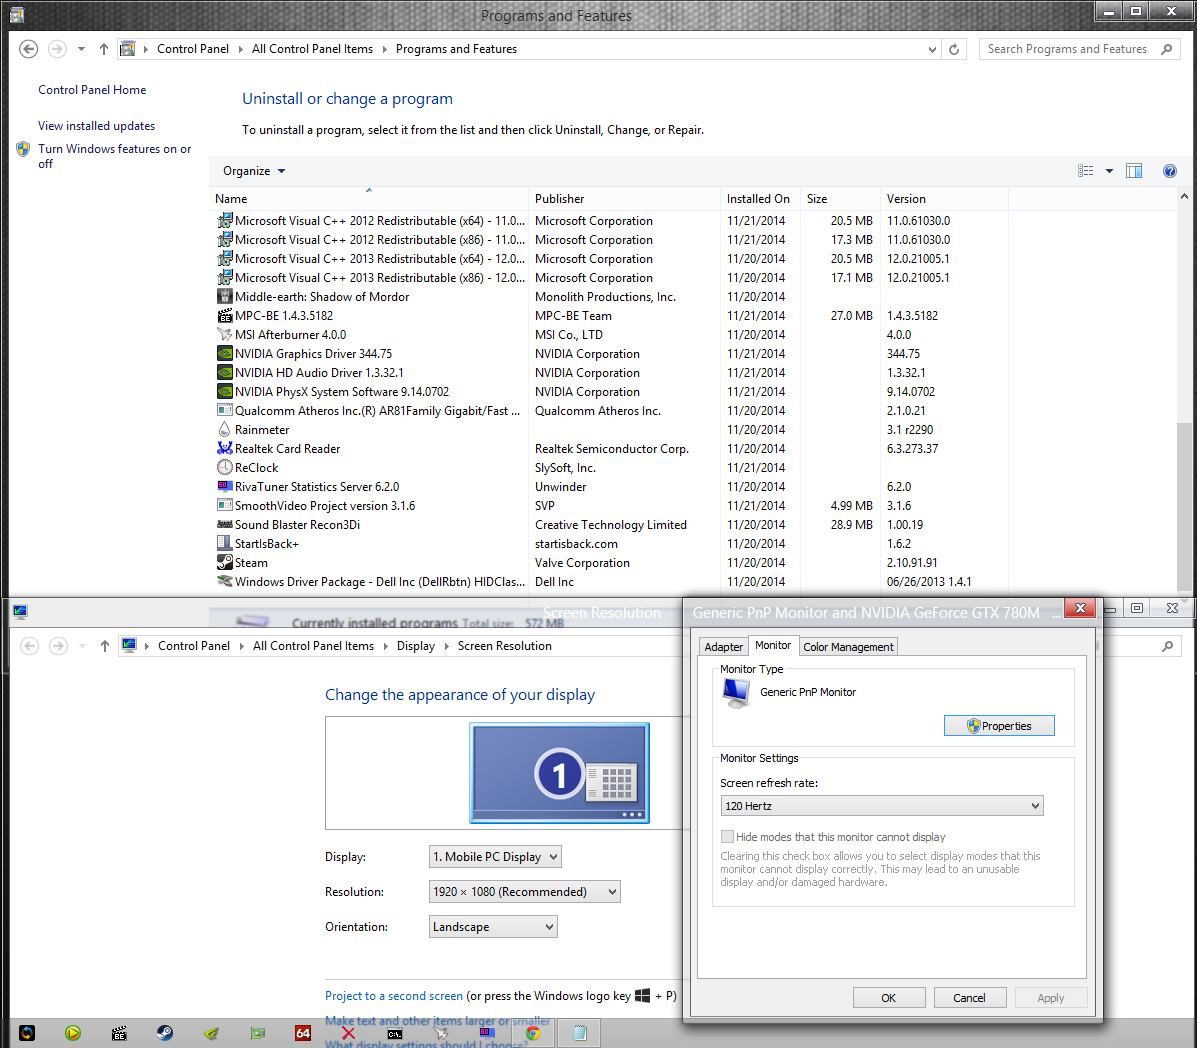Click the Rainmeter droplet icon in the list

point(224,430)
